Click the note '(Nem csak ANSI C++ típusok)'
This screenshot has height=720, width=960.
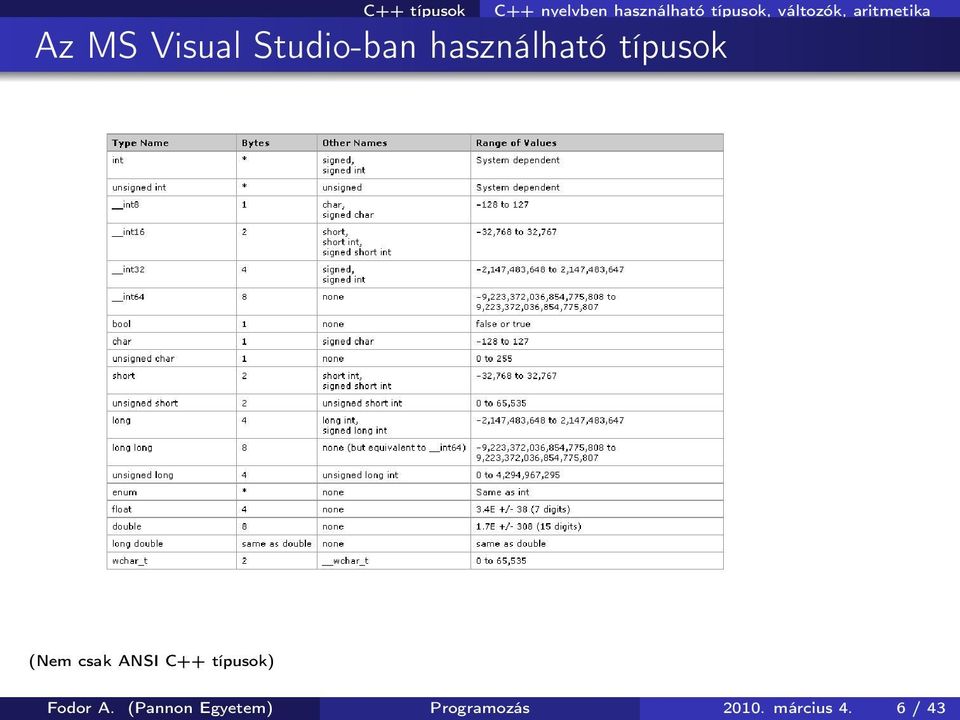[x=151, y=661]
